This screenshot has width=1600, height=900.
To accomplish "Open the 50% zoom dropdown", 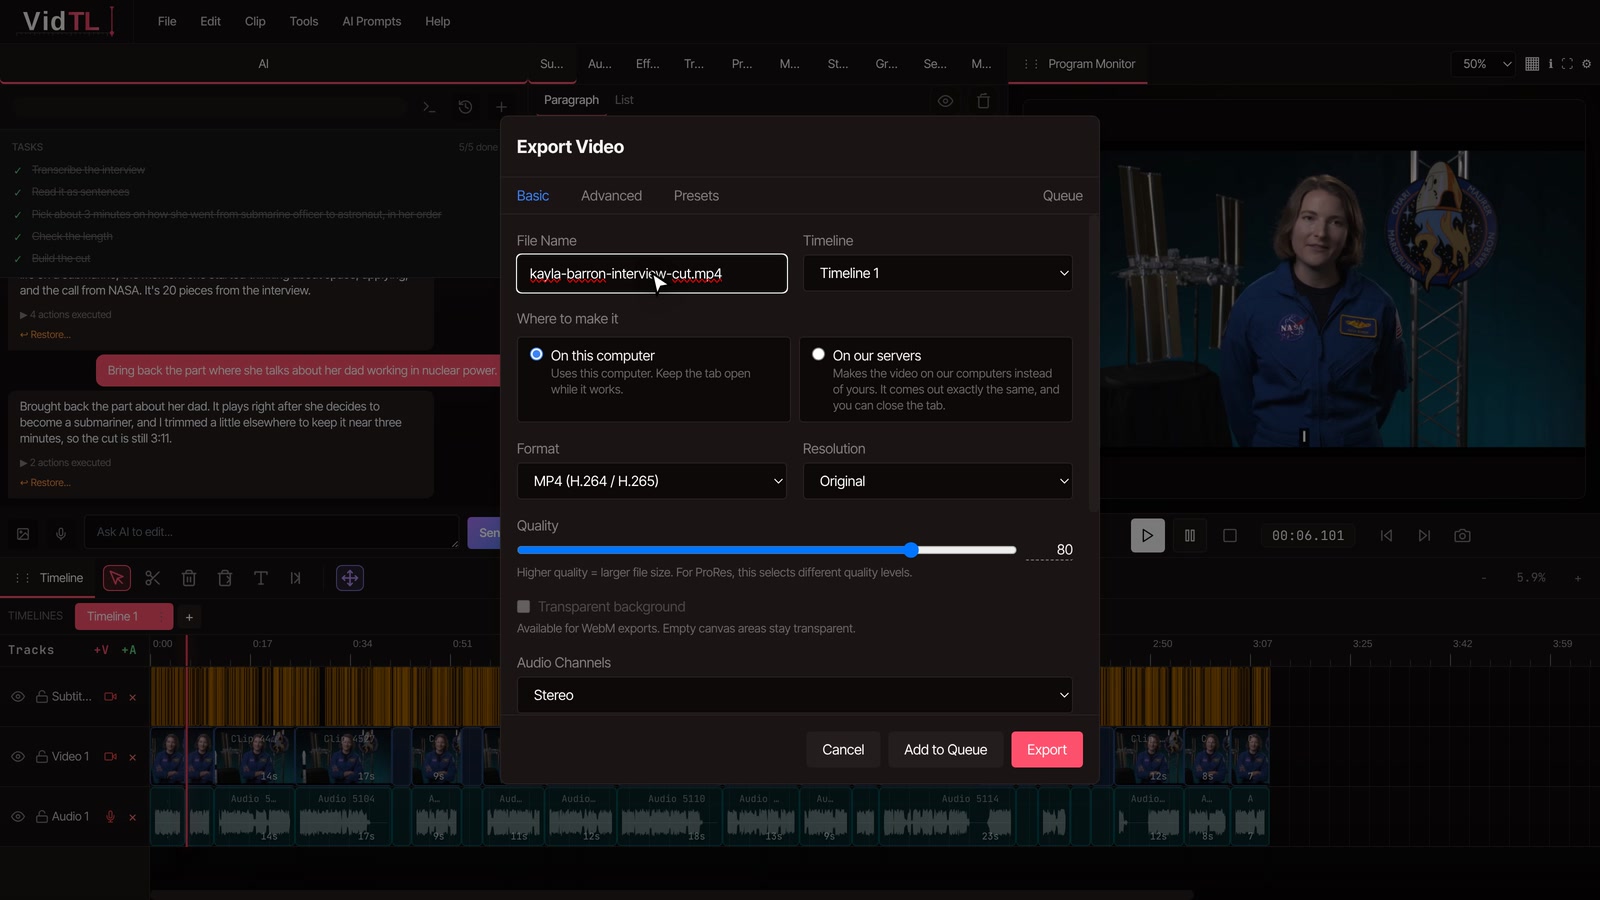I will pyautogui.click(x=1486, y=64).
